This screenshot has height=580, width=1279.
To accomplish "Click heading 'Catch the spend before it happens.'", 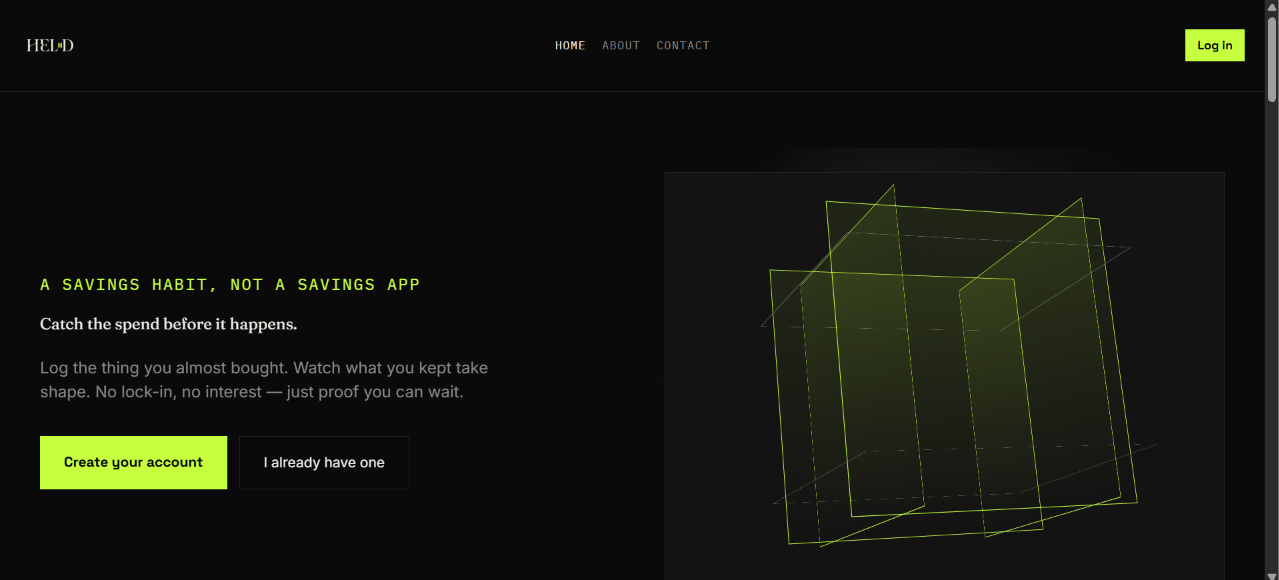I will (168, 324).
